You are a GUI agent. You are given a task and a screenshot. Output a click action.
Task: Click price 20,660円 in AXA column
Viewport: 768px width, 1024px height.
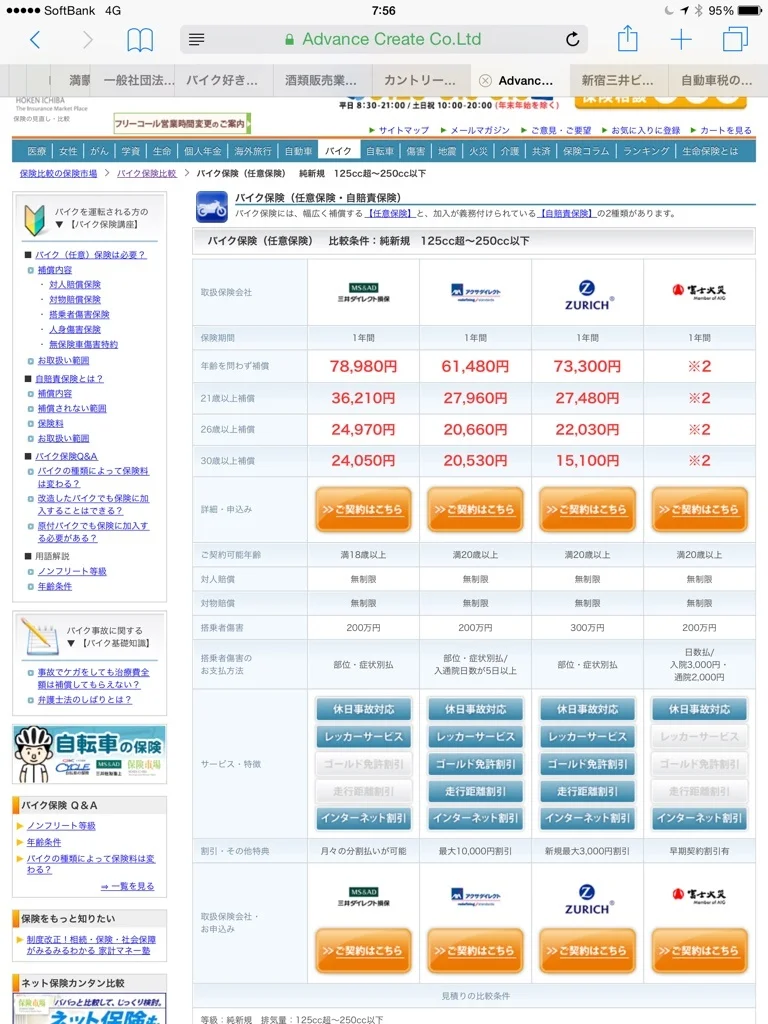click(475, 430)
